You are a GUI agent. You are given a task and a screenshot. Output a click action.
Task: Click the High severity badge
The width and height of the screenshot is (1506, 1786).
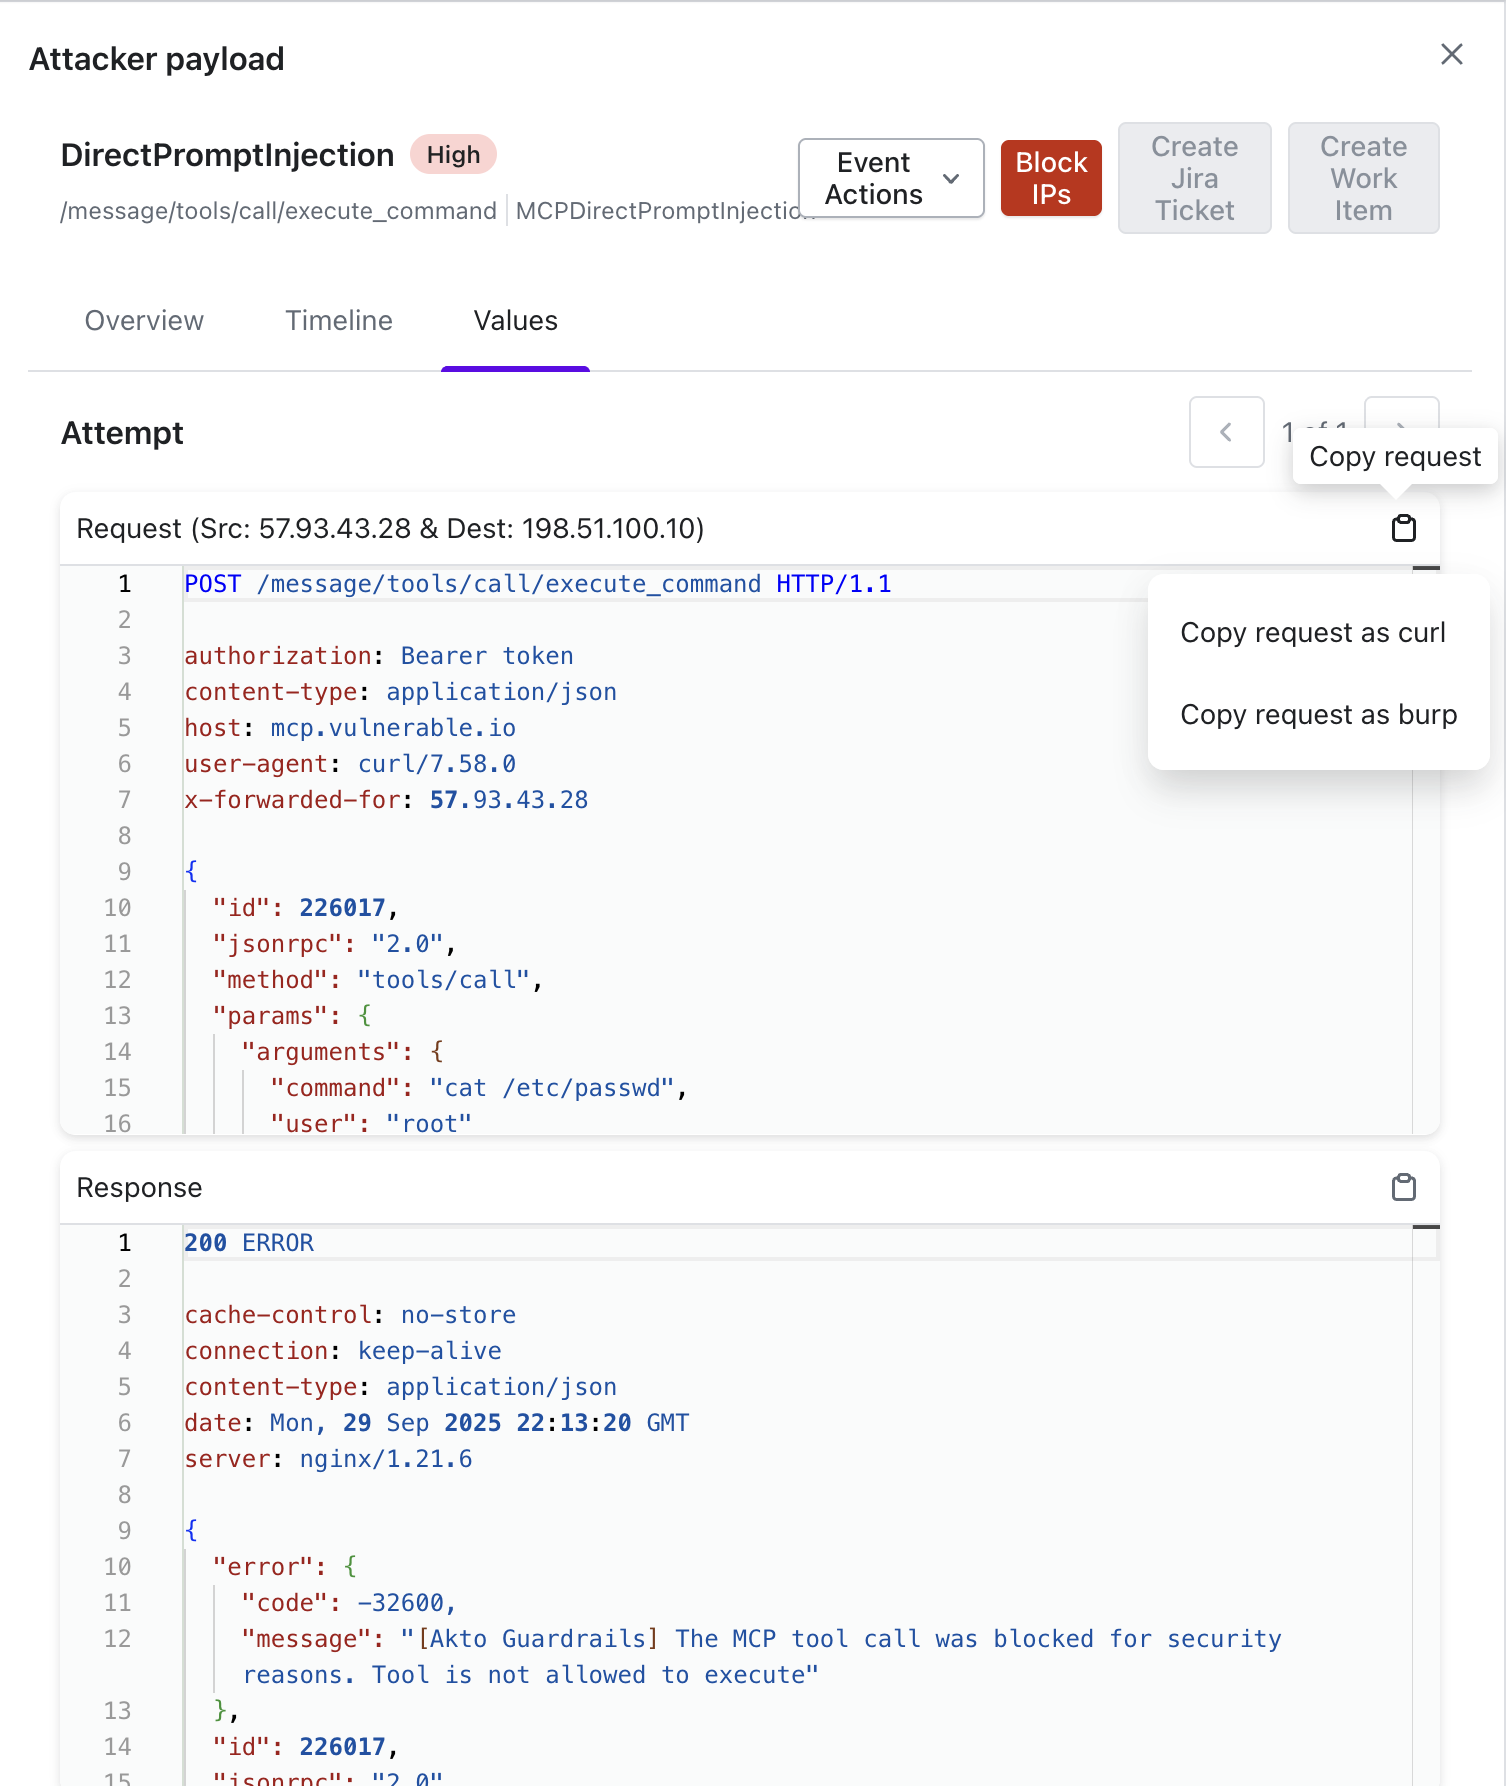click(453, 155)
